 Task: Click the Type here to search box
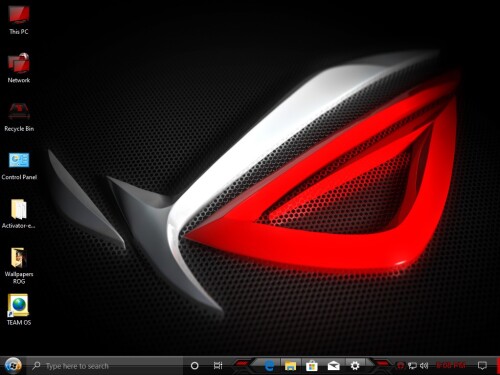(105, 366)
